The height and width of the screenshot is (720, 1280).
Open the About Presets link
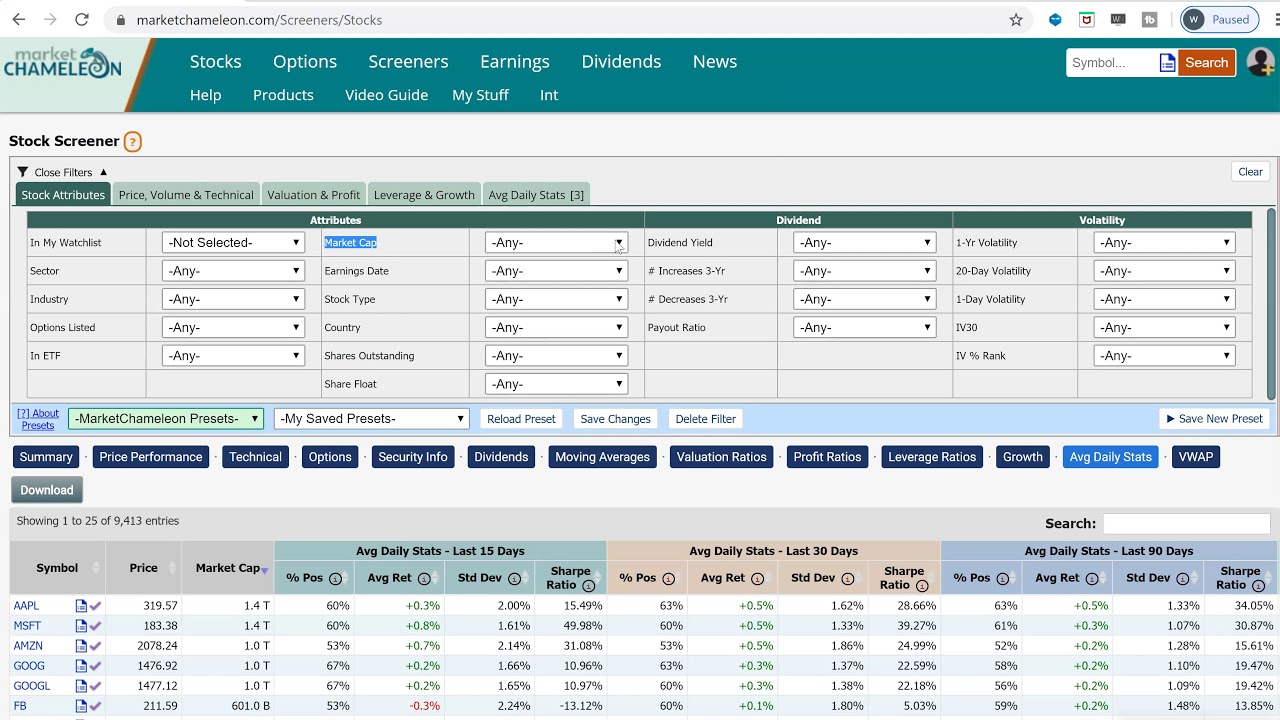[38, 419]
